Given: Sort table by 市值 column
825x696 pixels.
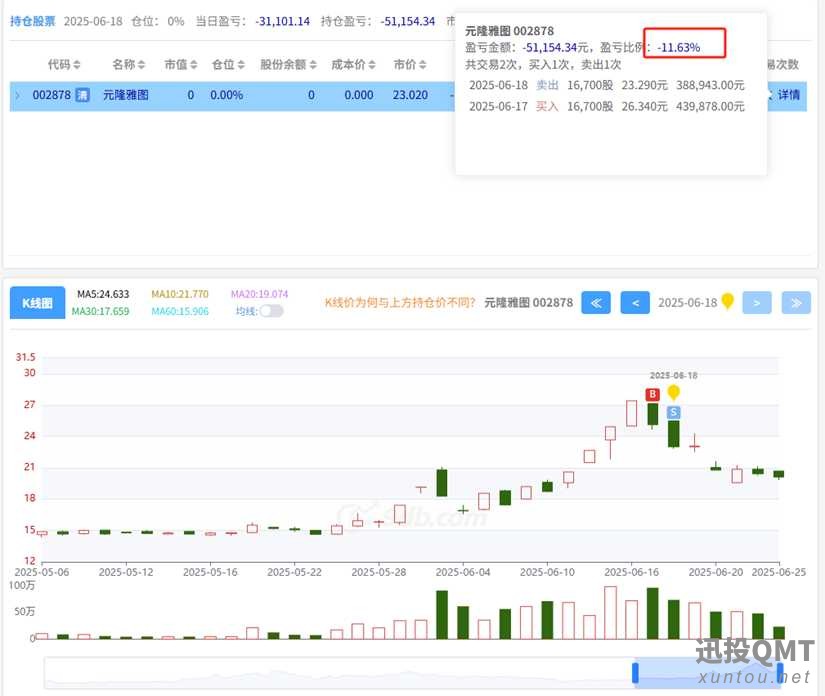Looking at the screenshot, I should tap(180, 65).
